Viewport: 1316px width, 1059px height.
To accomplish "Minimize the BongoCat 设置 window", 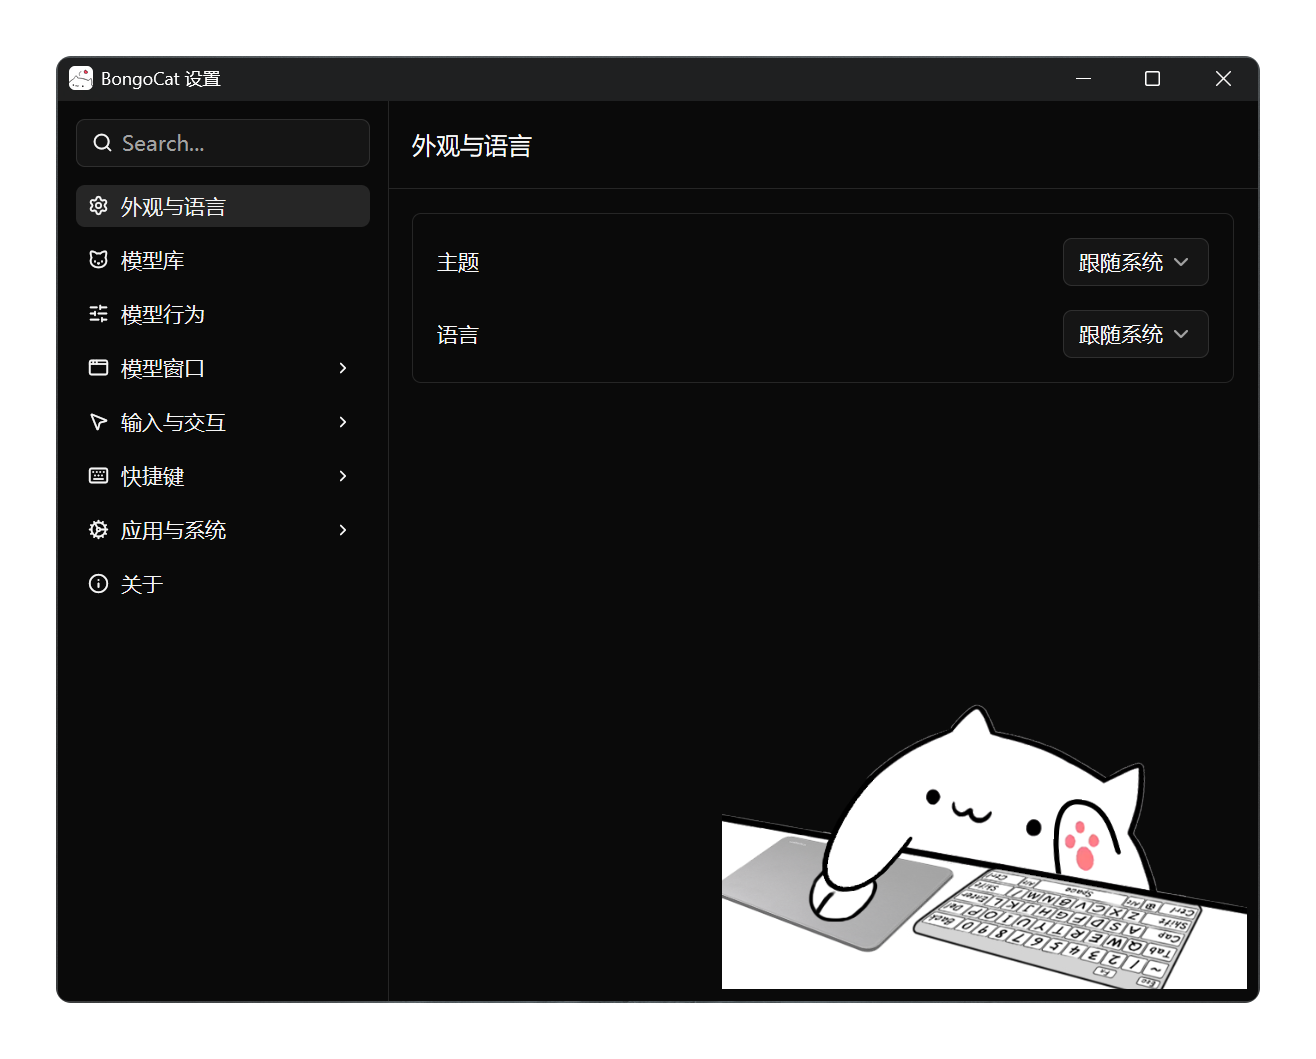I will coord(1083,78).
